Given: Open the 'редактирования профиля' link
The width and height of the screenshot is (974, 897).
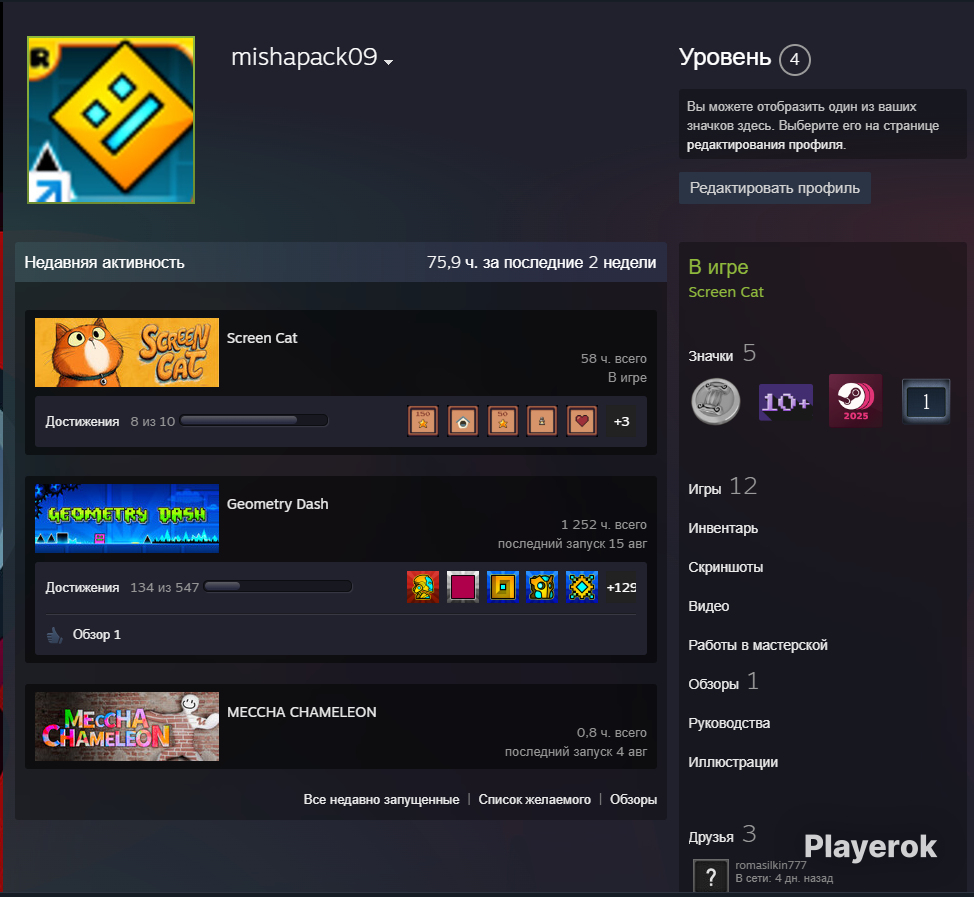Looking at the screenshot, I should coord(765,145).
